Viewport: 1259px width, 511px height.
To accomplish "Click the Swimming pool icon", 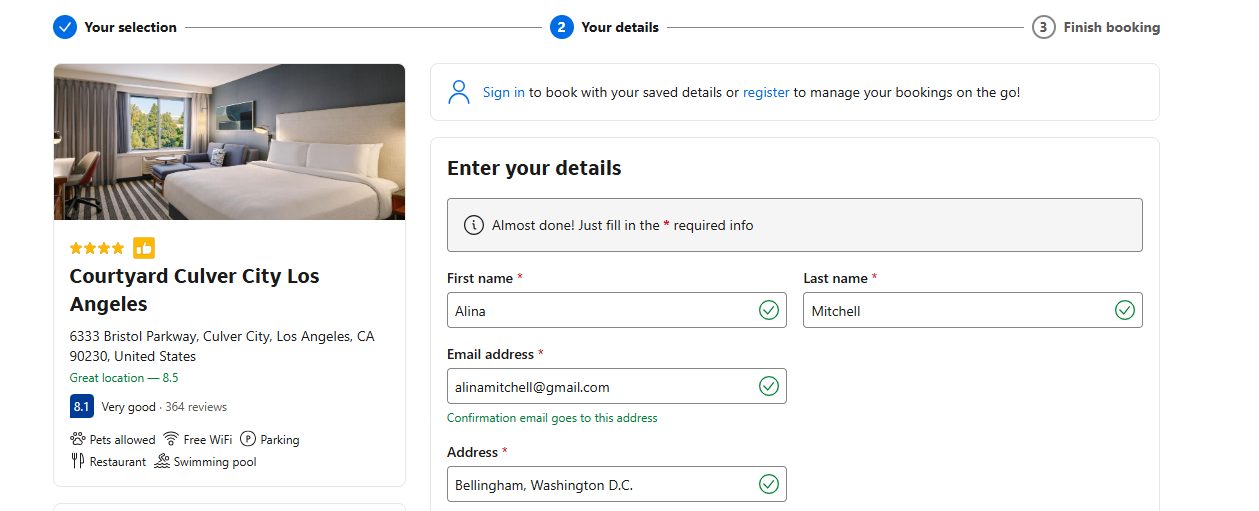I will [x=162, y=461].
